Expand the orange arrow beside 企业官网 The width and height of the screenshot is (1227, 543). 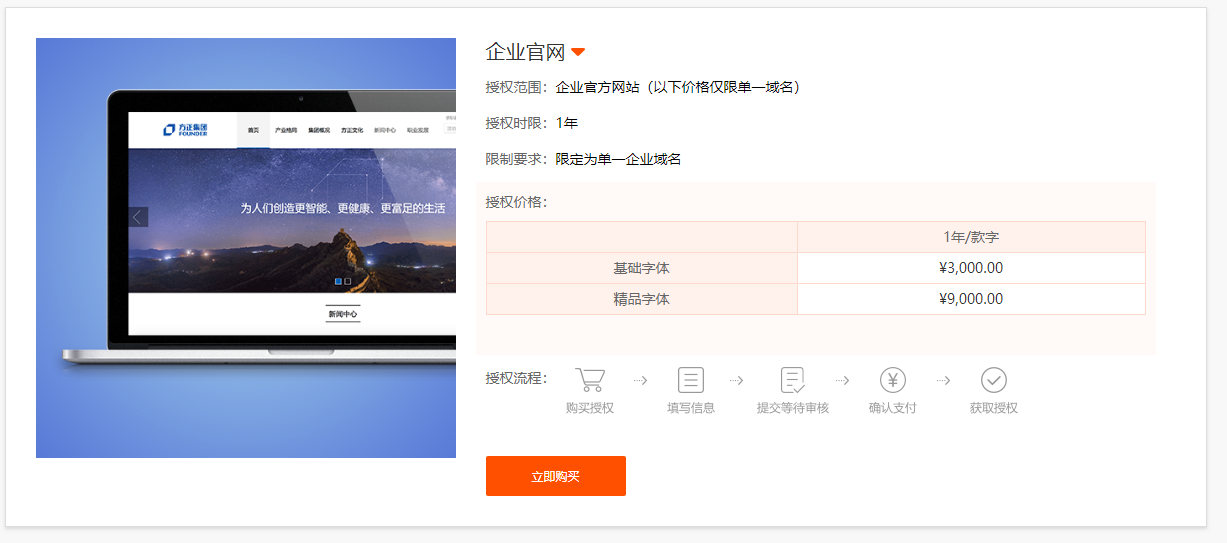[x=578, y=53]
